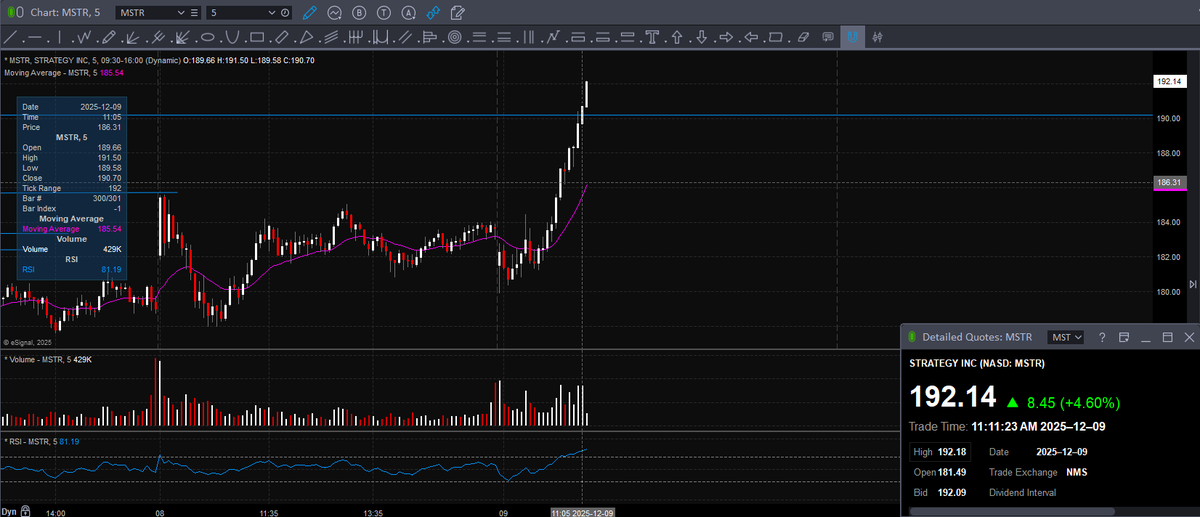Select the zigzag wave drawing tool
The height and width of the screenshot is (517, 1200).
click(x=85, y=37)
